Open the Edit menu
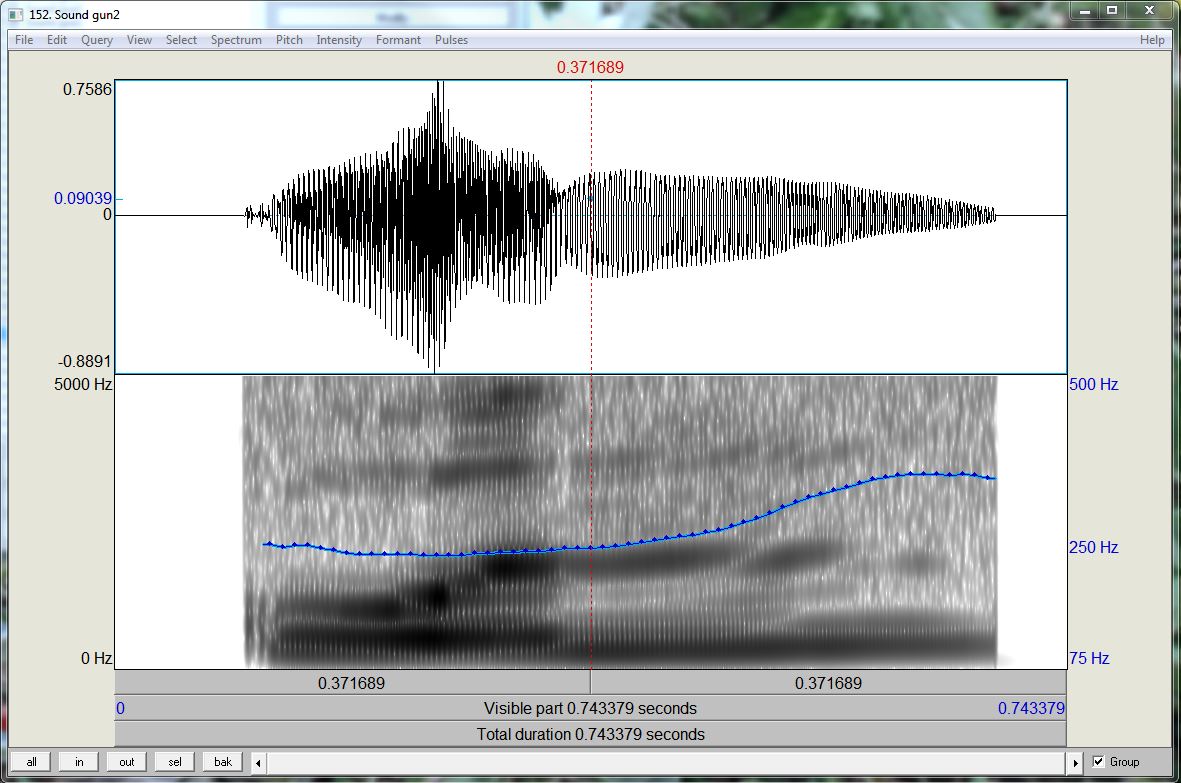Image resolution: width=1181 pixels, height=783 pixels. 57,40
